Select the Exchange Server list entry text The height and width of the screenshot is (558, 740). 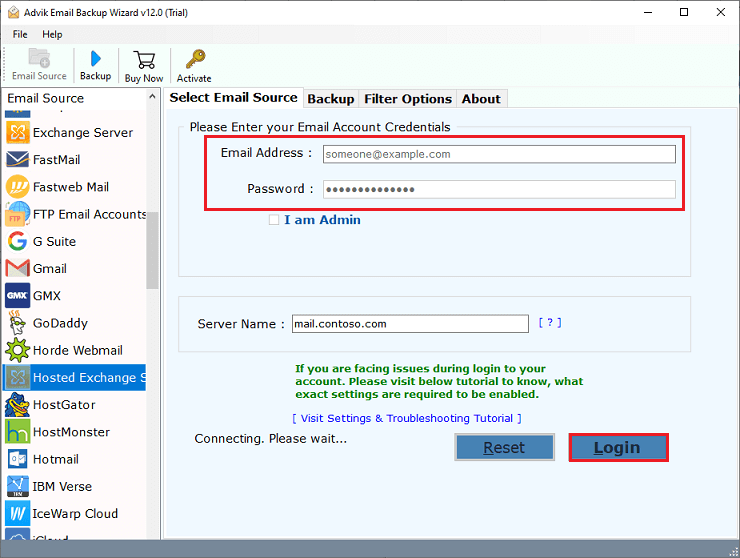tap(83, 133)
